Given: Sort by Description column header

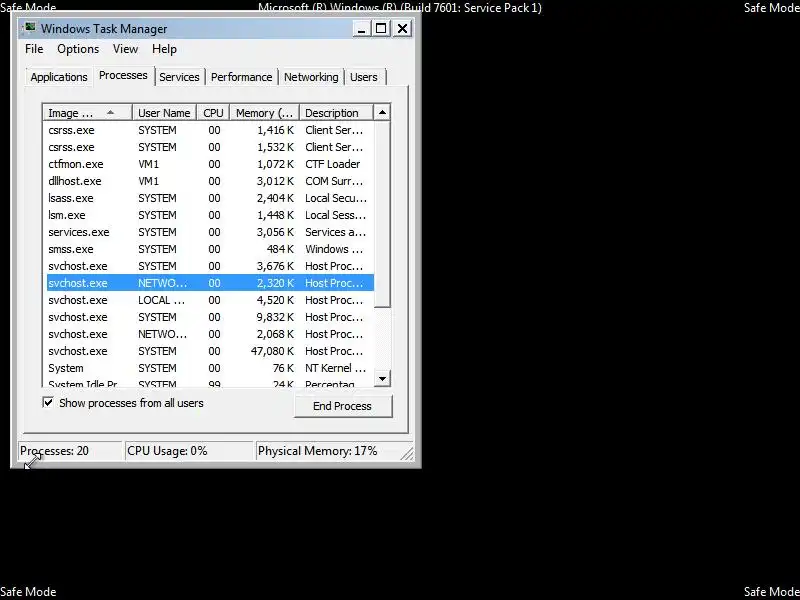Looking at the screenshot, I should tap(337, 113).
